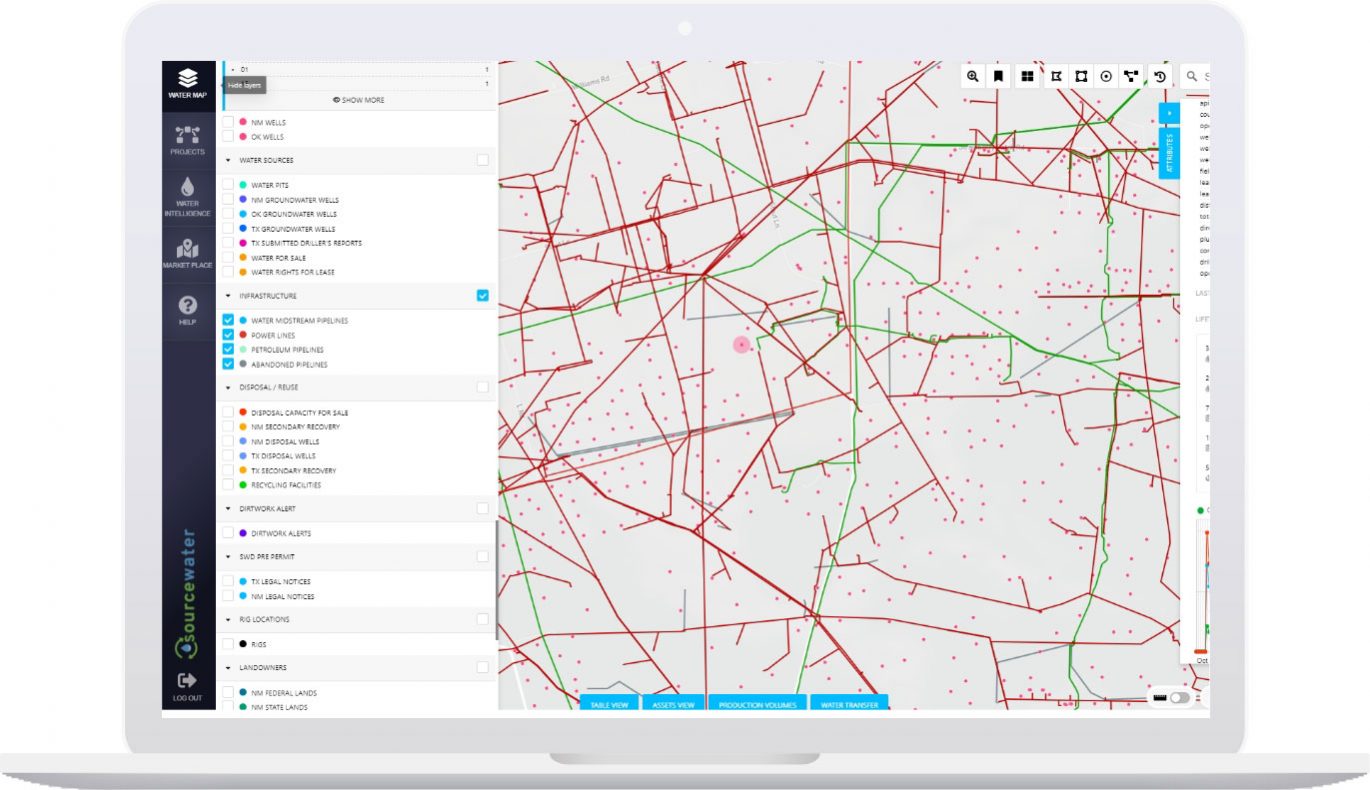Collapse the Water Sources section arrow
The height and width of the screenshot is (790, 1370).
[x=228, y=160]
